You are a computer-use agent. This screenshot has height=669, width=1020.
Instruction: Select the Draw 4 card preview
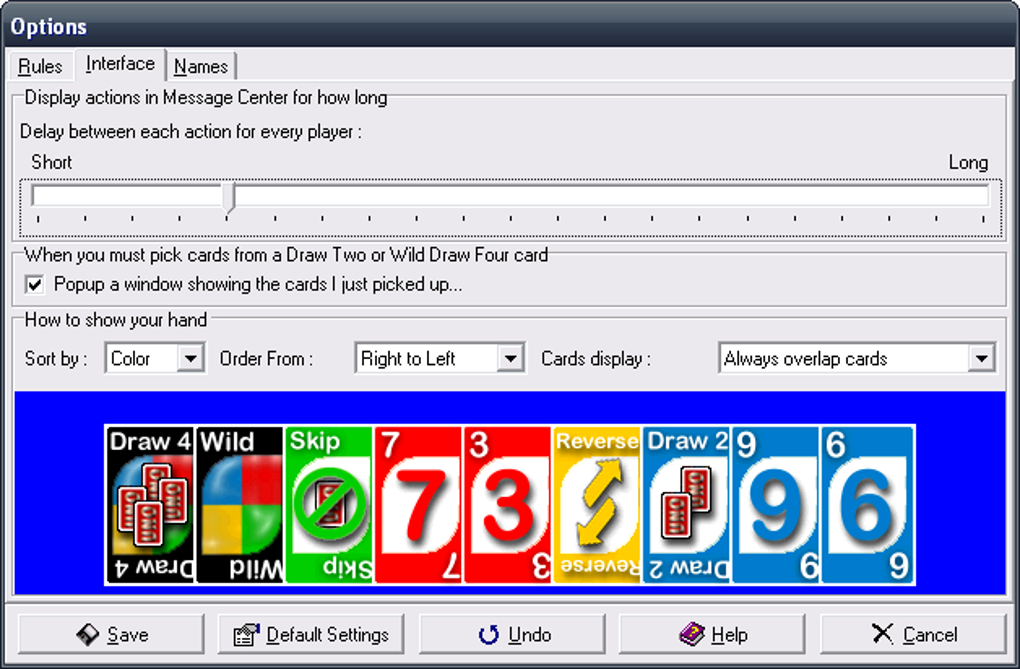pyautogui.click(x=150, y=505)
